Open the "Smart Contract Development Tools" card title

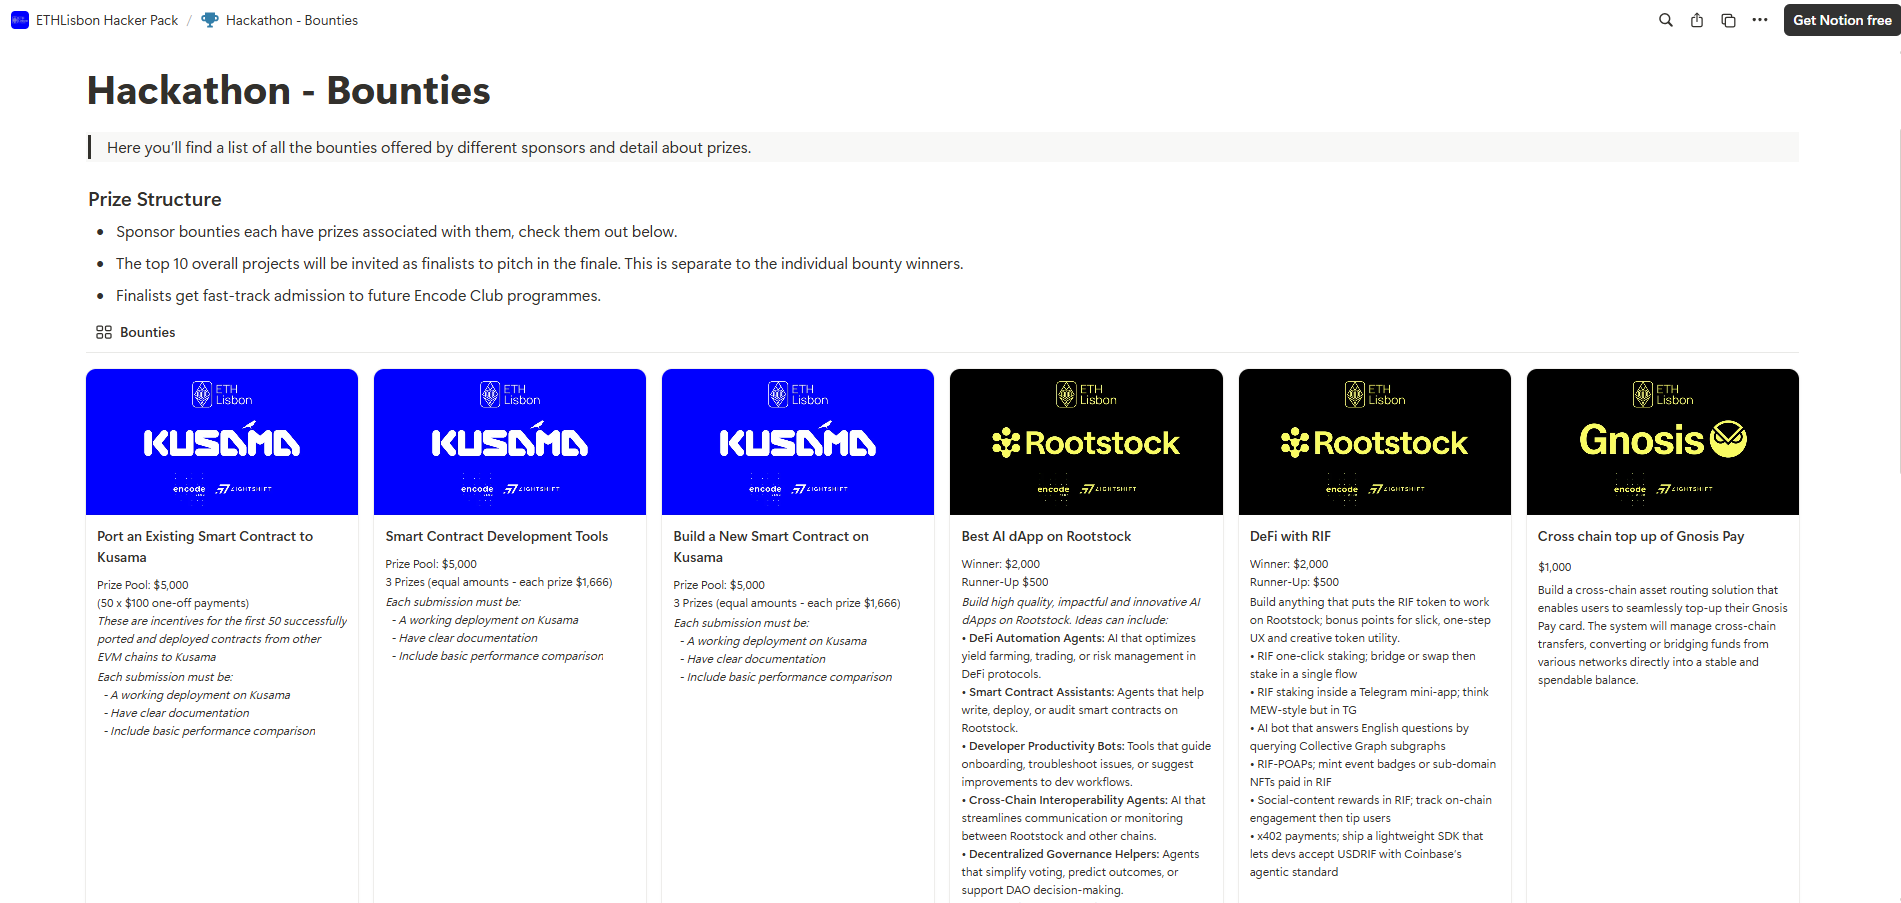click(x=497, y=536)
